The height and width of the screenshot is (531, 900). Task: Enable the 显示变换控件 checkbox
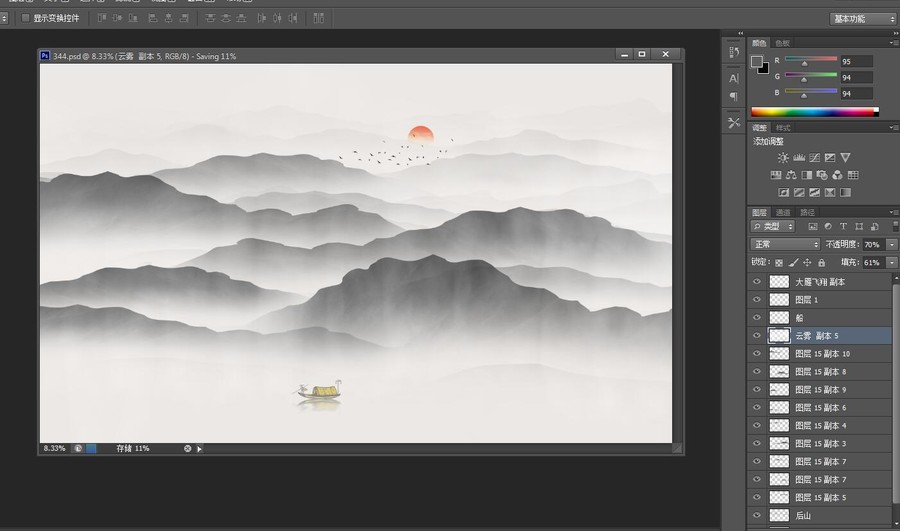[25, 18]
